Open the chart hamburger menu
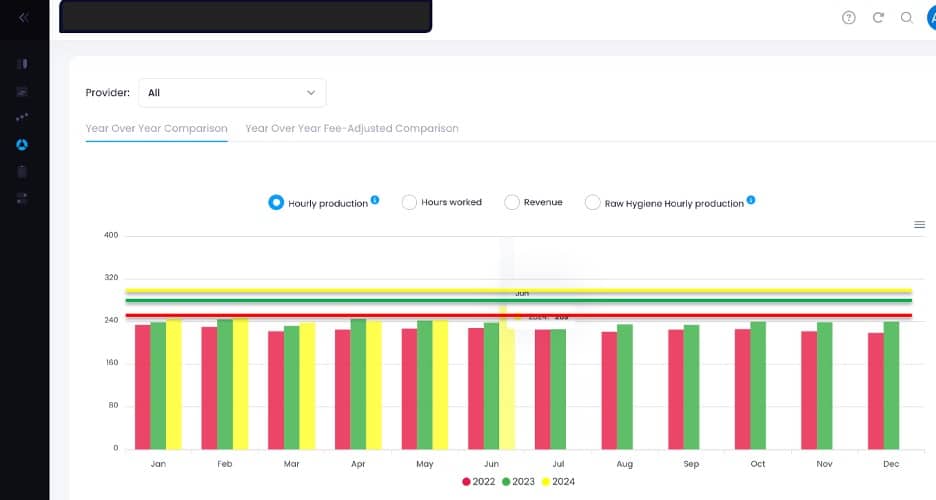The image size is (936, 500). (919, 225)
